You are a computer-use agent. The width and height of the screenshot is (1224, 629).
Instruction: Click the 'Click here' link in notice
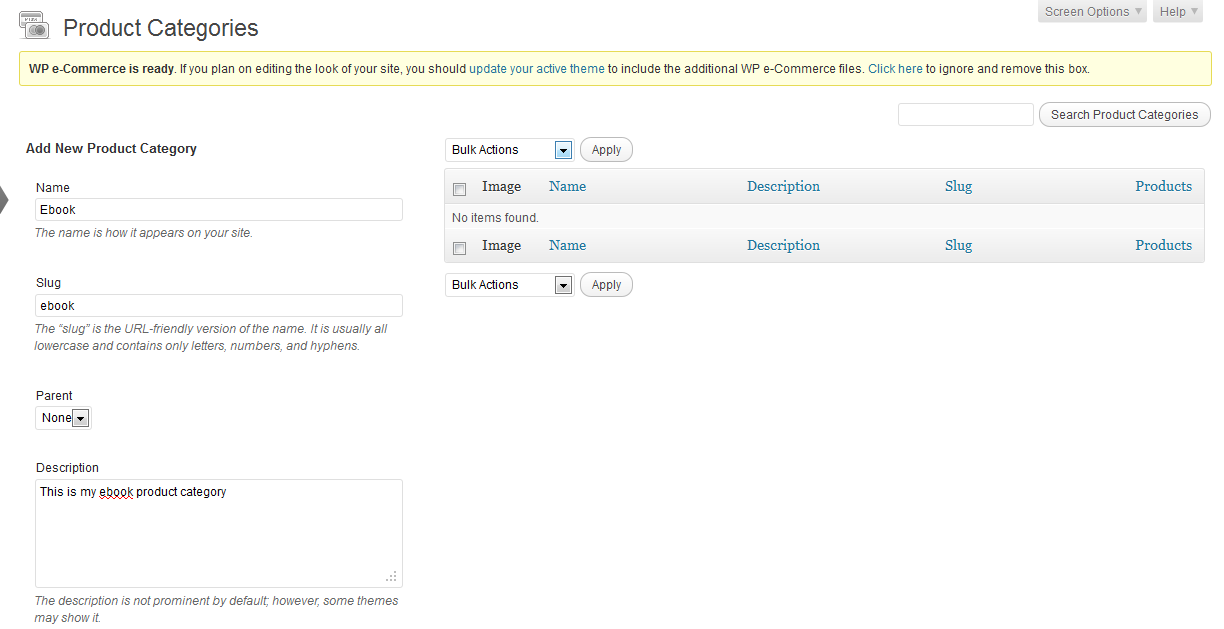click(895, 69)
